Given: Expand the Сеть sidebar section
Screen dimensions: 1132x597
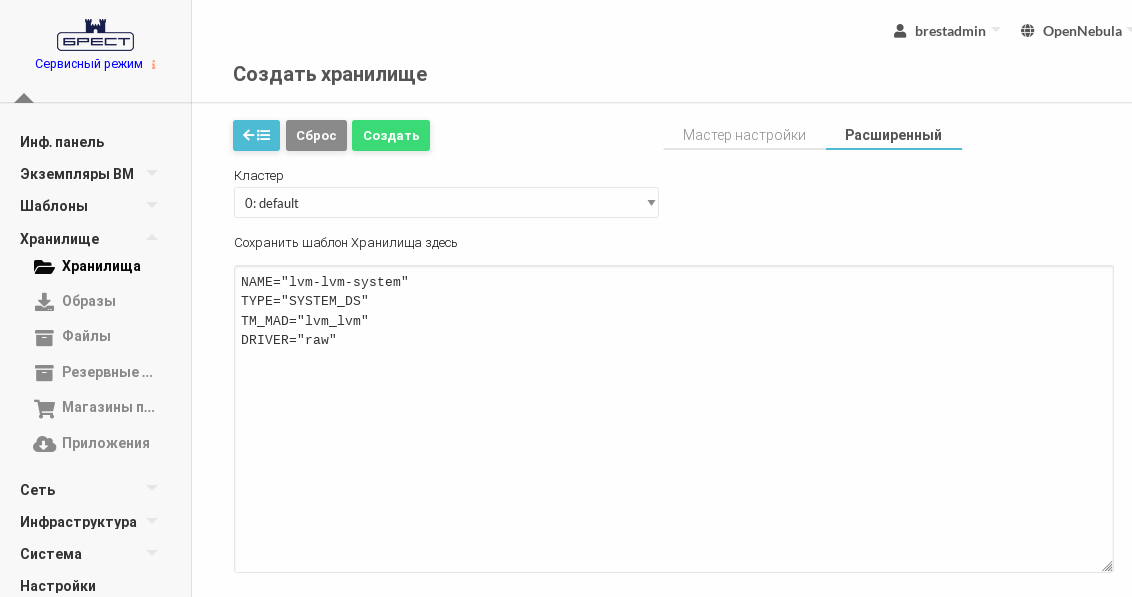Looking at the screenshot, I should [x=88, y=490].
